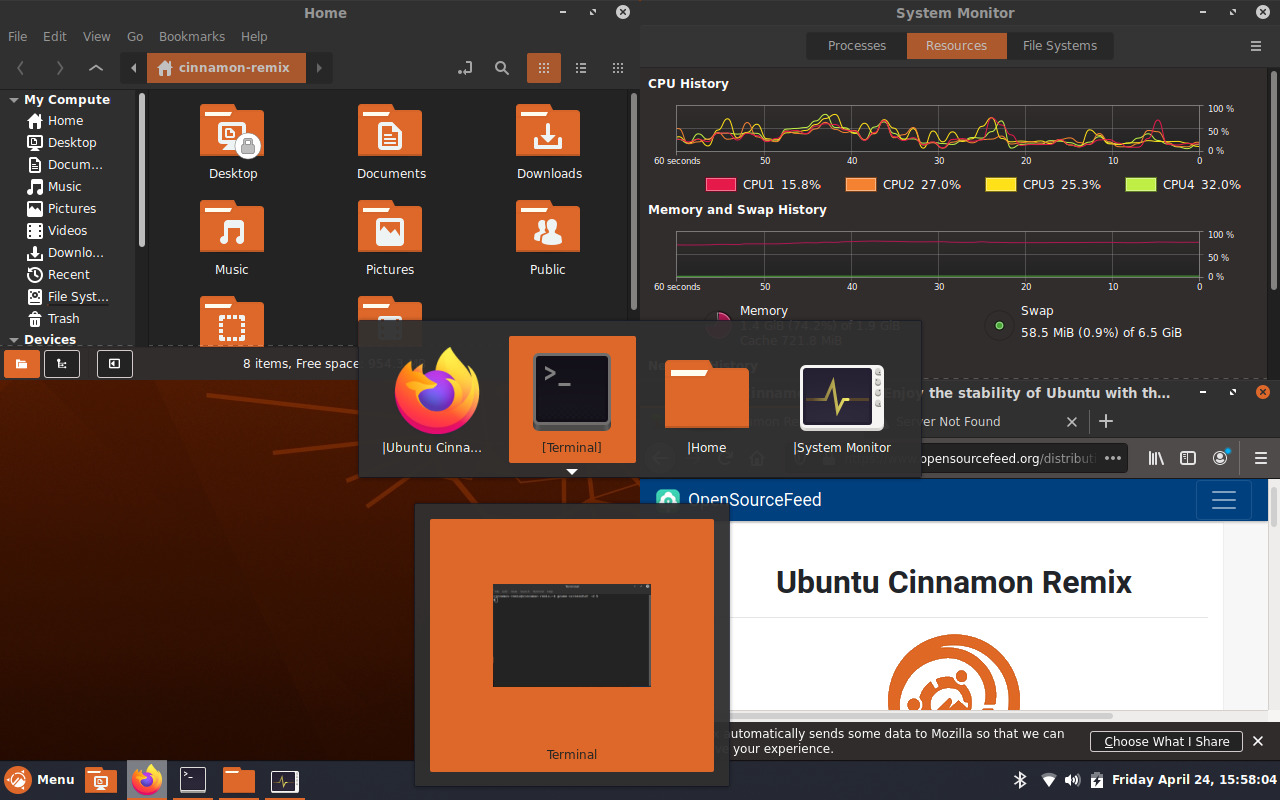
Task: Click the Choose What I Share button
Action: [x=1165, y=741]
